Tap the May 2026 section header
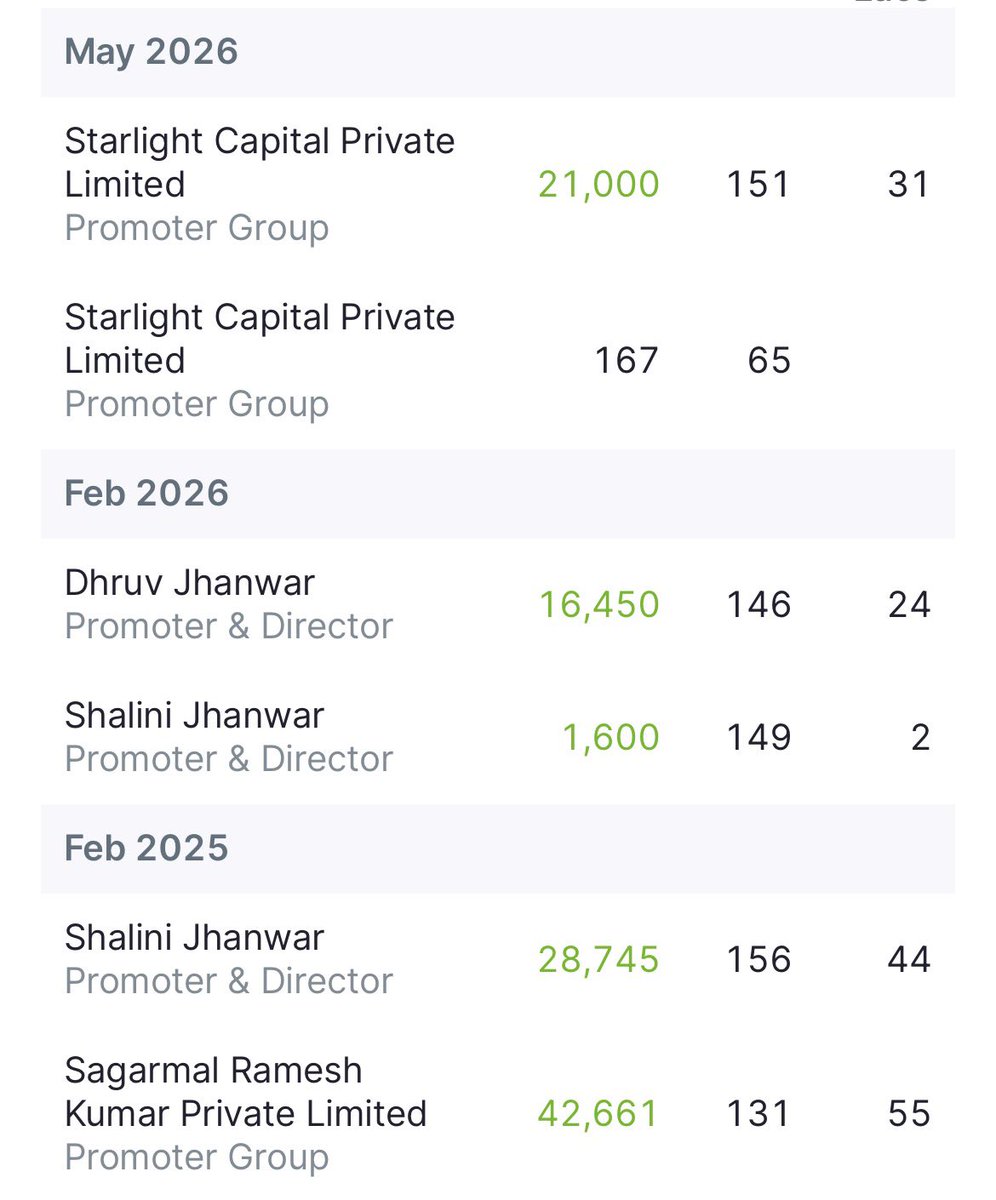This screenshot has width=996, height=1200. (498, 52)
